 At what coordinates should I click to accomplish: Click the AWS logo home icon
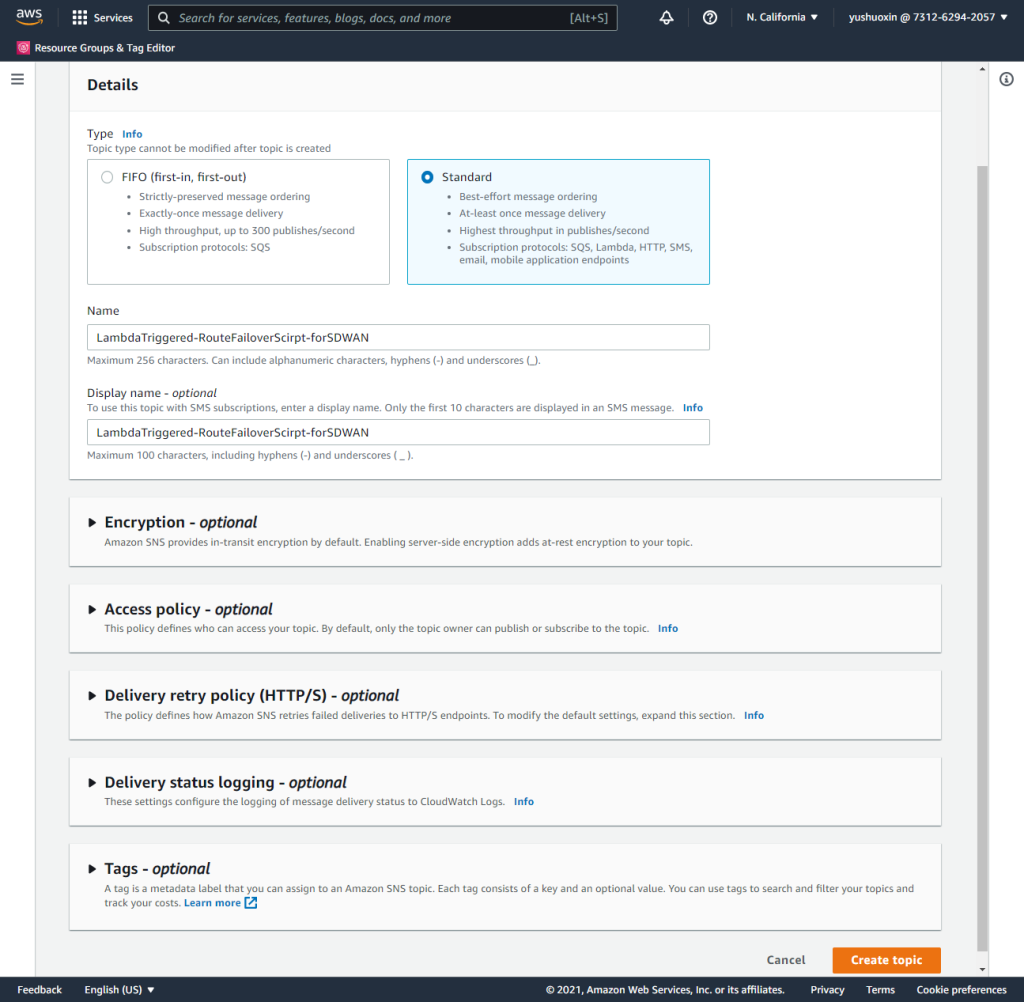[x=29, y=17]
